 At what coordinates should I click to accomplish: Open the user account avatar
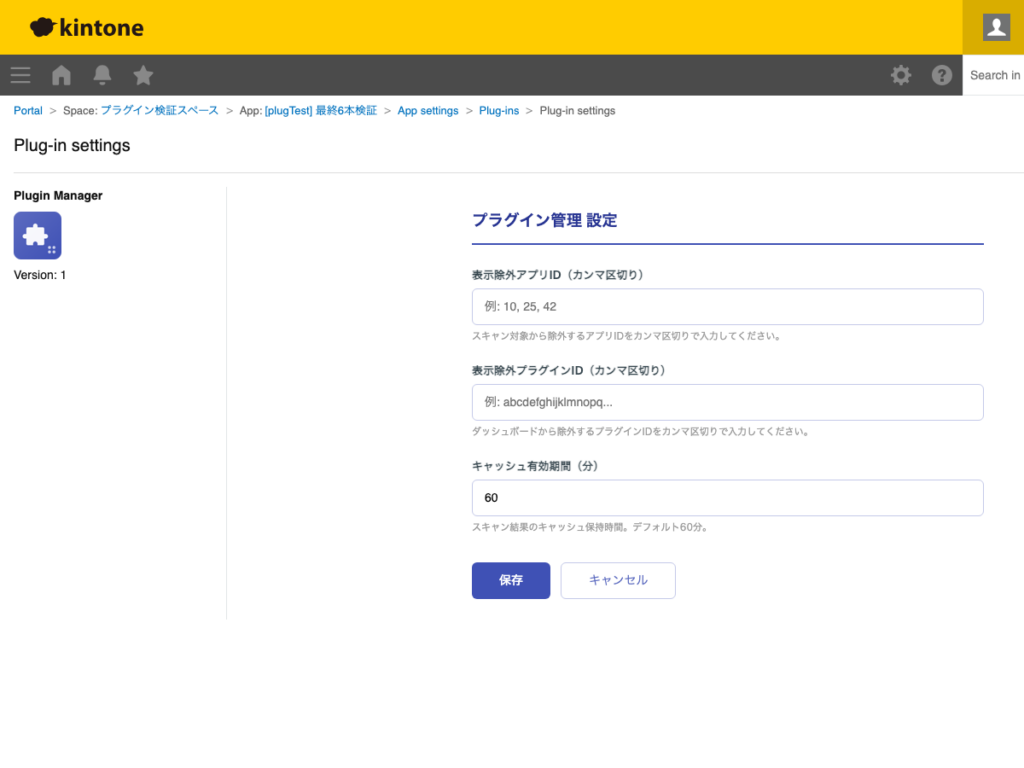tap(994, 27)
